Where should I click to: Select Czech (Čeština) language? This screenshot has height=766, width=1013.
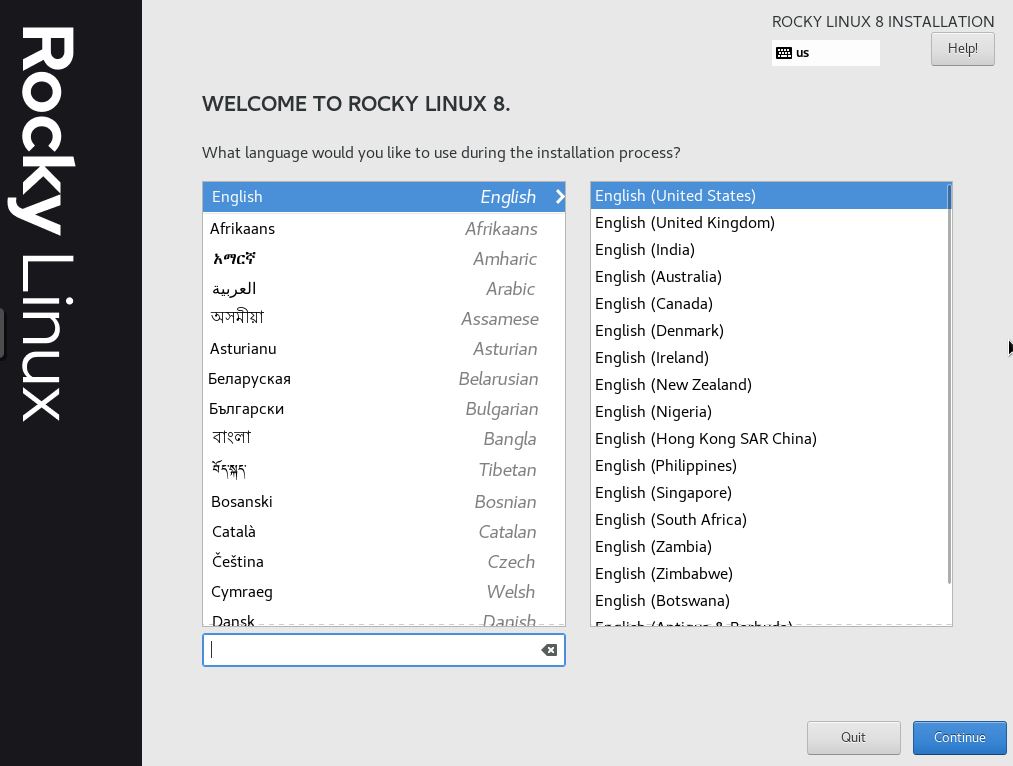pos(383,562)
